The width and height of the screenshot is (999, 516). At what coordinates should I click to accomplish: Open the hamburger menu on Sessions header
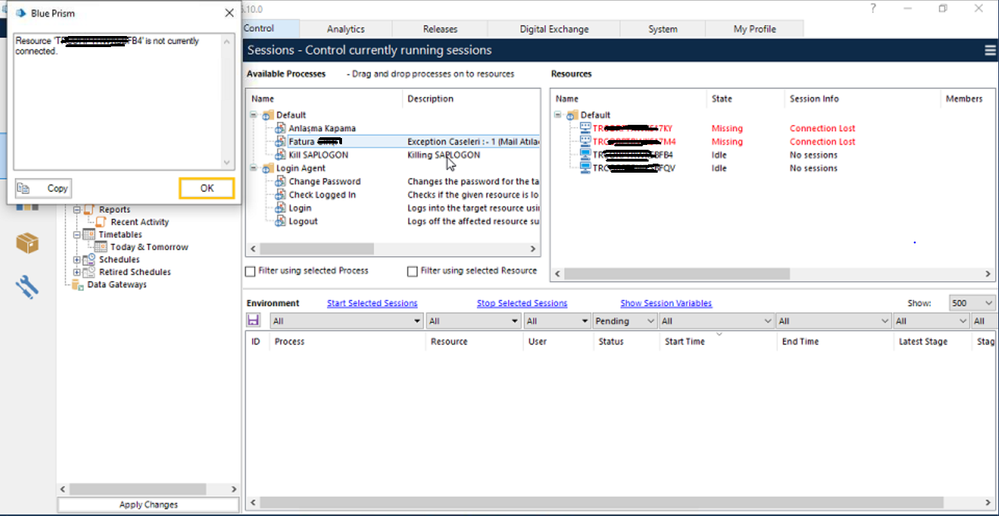click(x=991, y=50)
